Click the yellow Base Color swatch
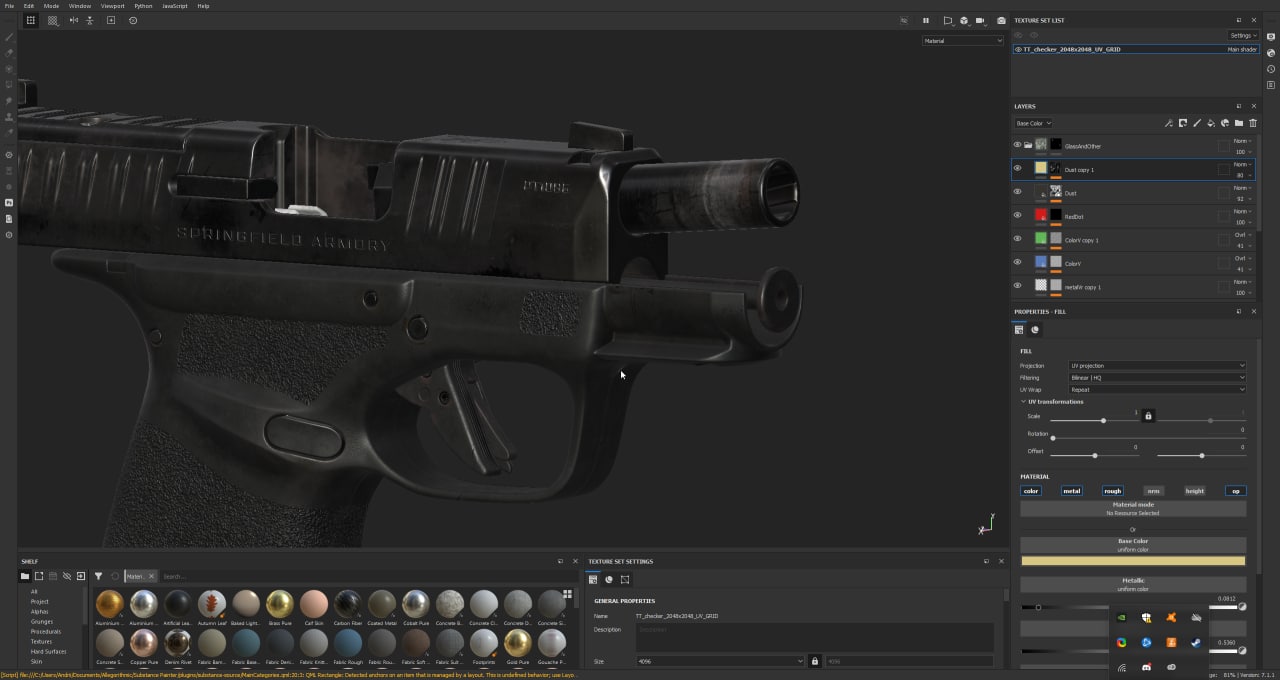This screenshot has width=1280, height=680. pos(1133,561)
